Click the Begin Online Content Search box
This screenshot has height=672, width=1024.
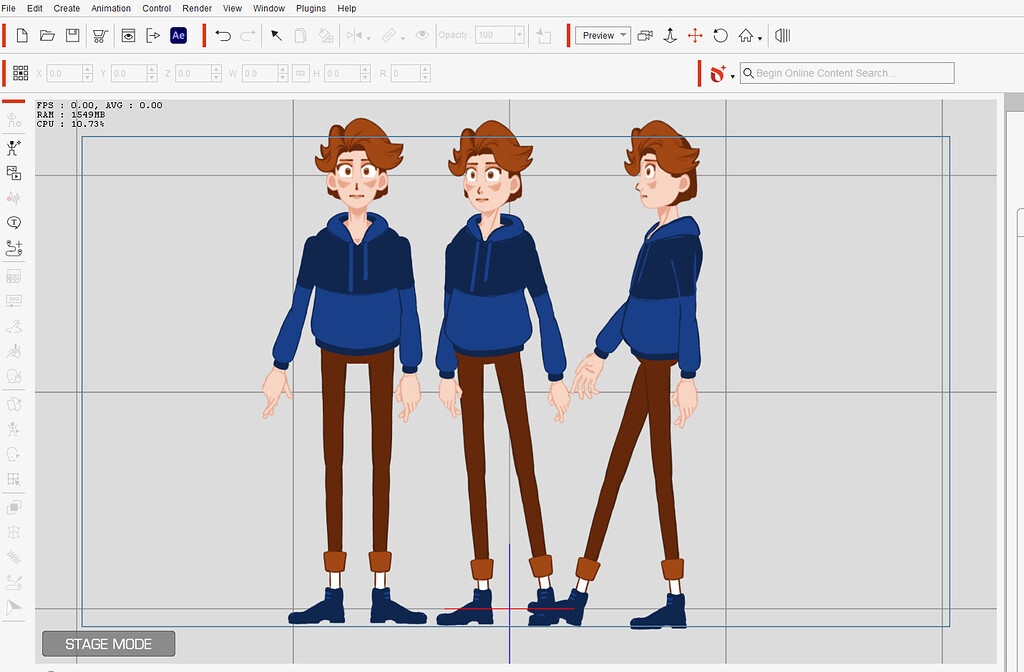[x=847, y=73]
